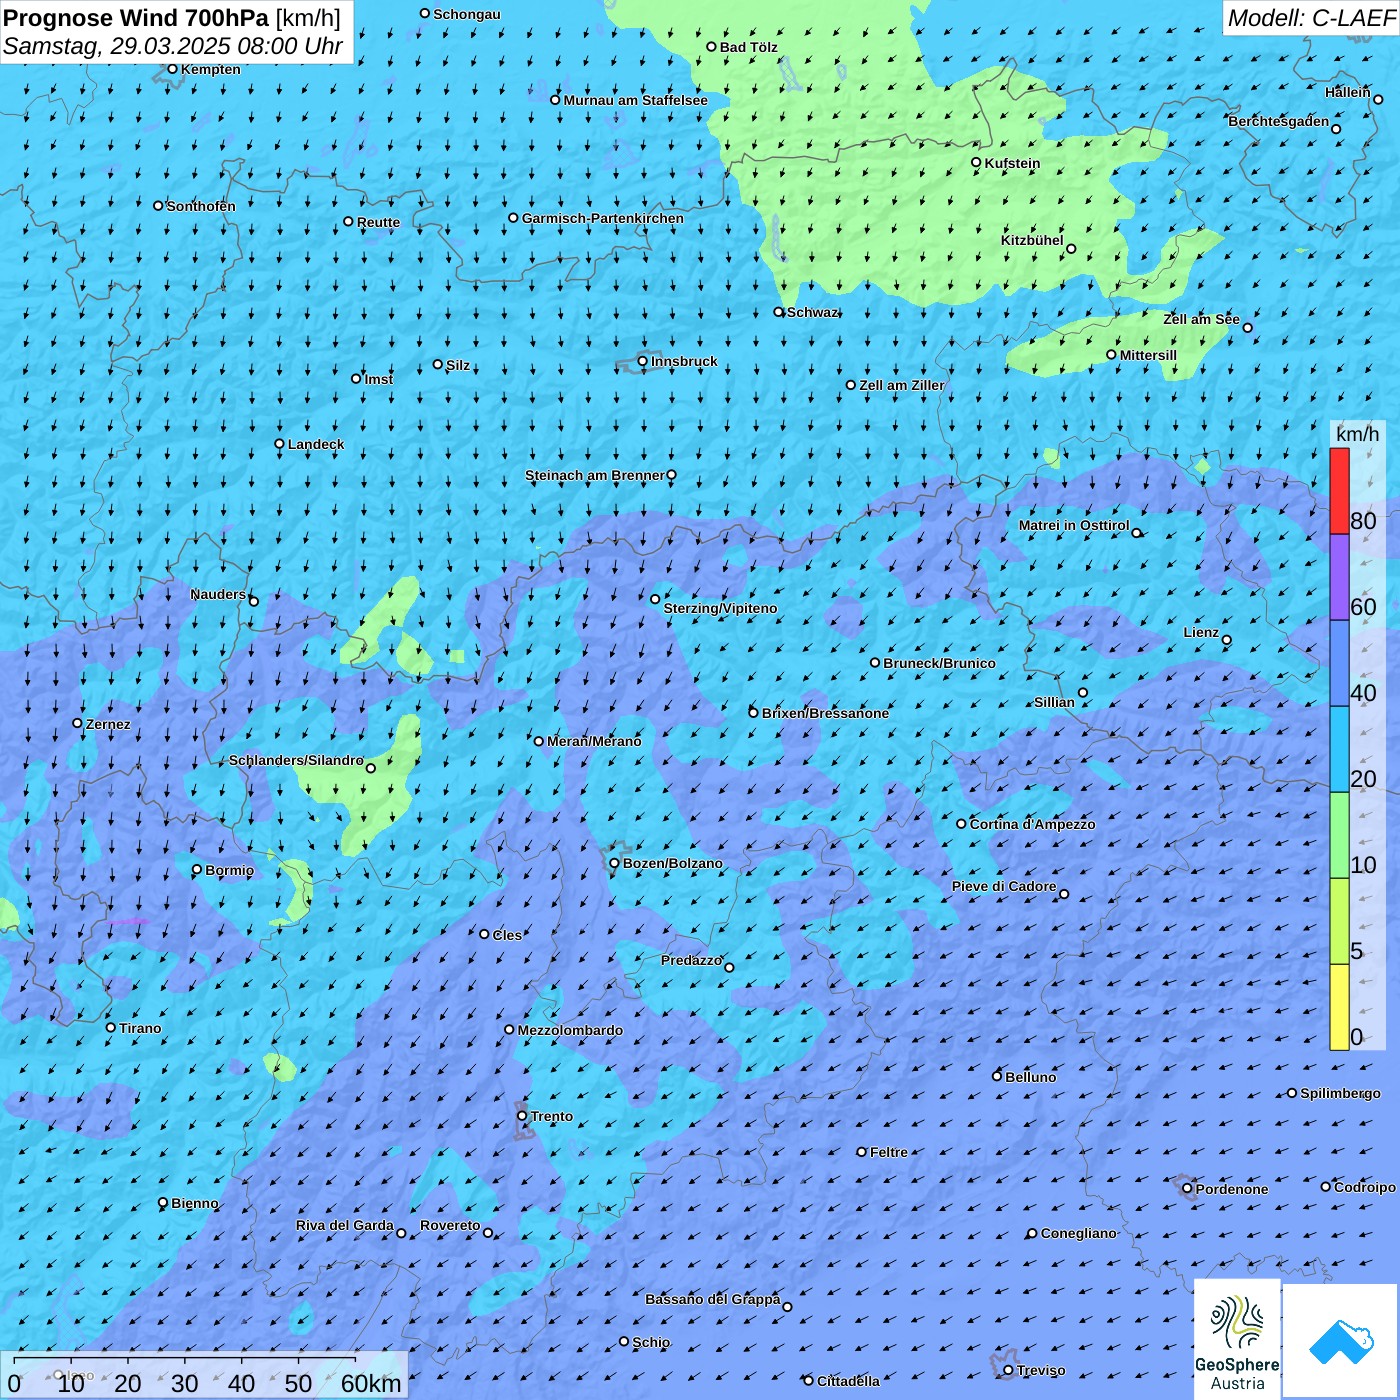Click the 'Schongau' label

[467, 14]
